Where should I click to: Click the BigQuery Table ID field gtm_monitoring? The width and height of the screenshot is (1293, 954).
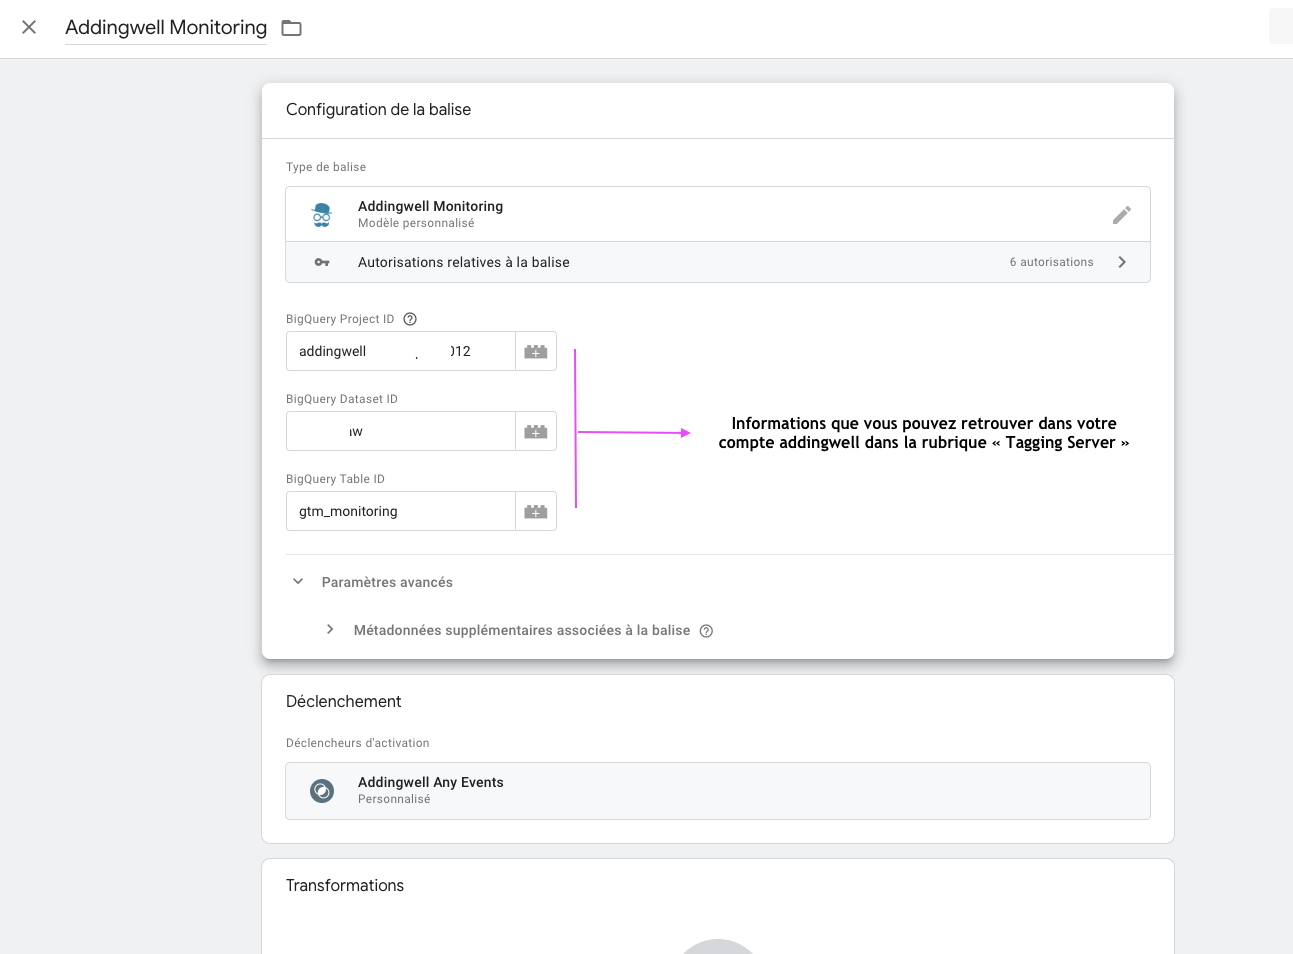click(x=401, y=511)
